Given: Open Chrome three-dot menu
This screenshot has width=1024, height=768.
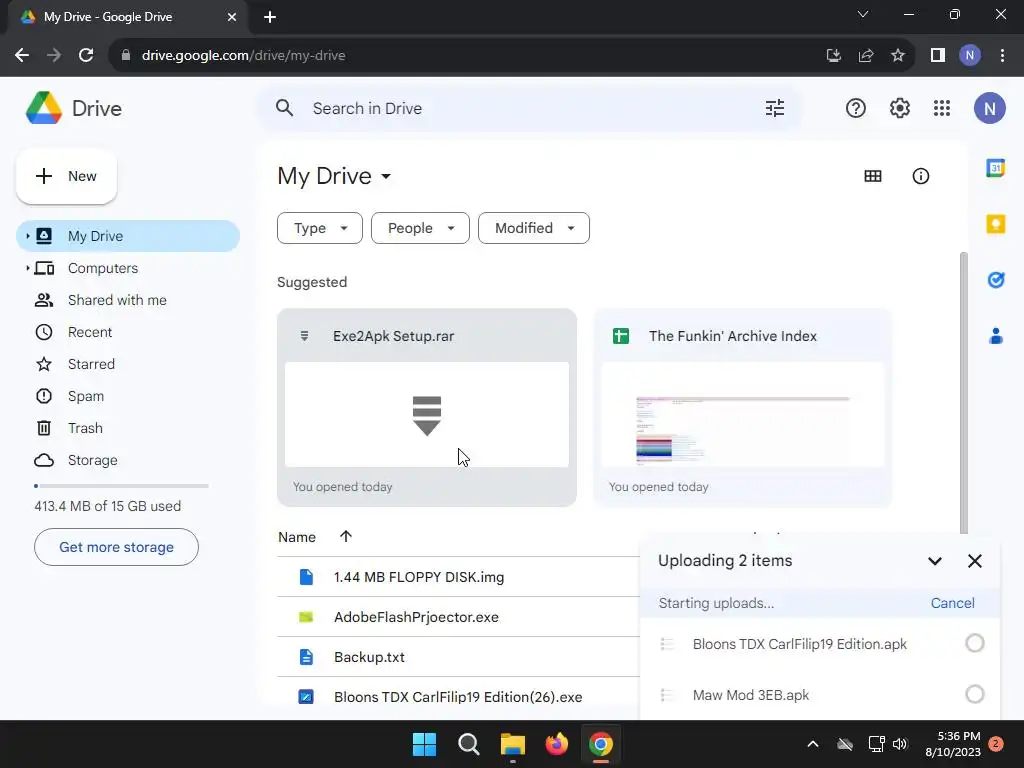Looking at the screenshot, I should pyautogui.click(x=1002, y=56).
